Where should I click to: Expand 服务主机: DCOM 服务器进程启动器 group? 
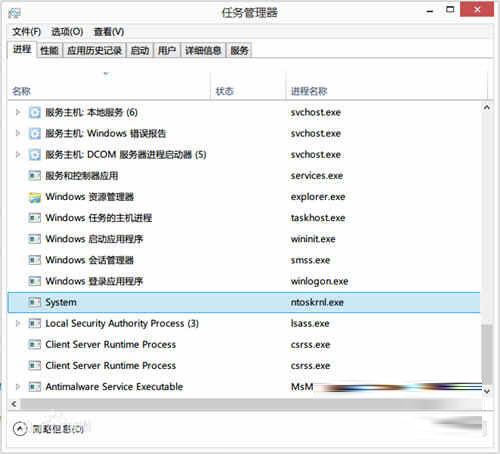(x=18, y=155)
